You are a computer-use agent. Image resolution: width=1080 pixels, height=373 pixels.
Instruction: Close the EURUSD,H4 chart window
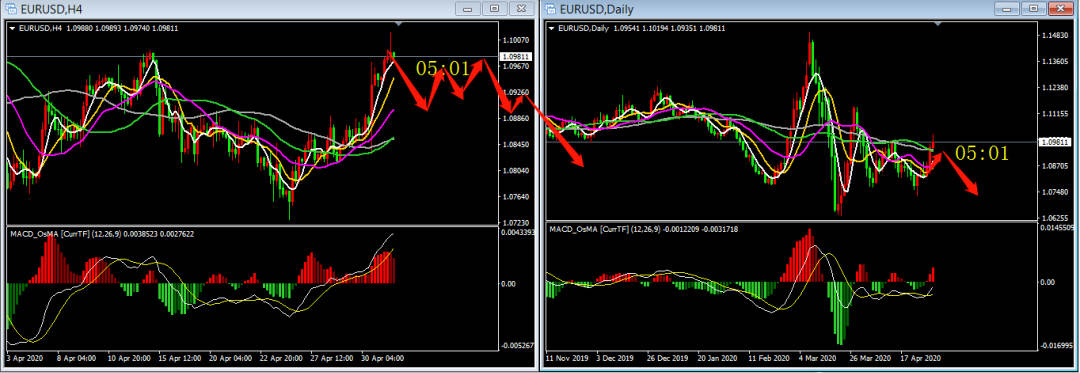[x=521, y=8]
